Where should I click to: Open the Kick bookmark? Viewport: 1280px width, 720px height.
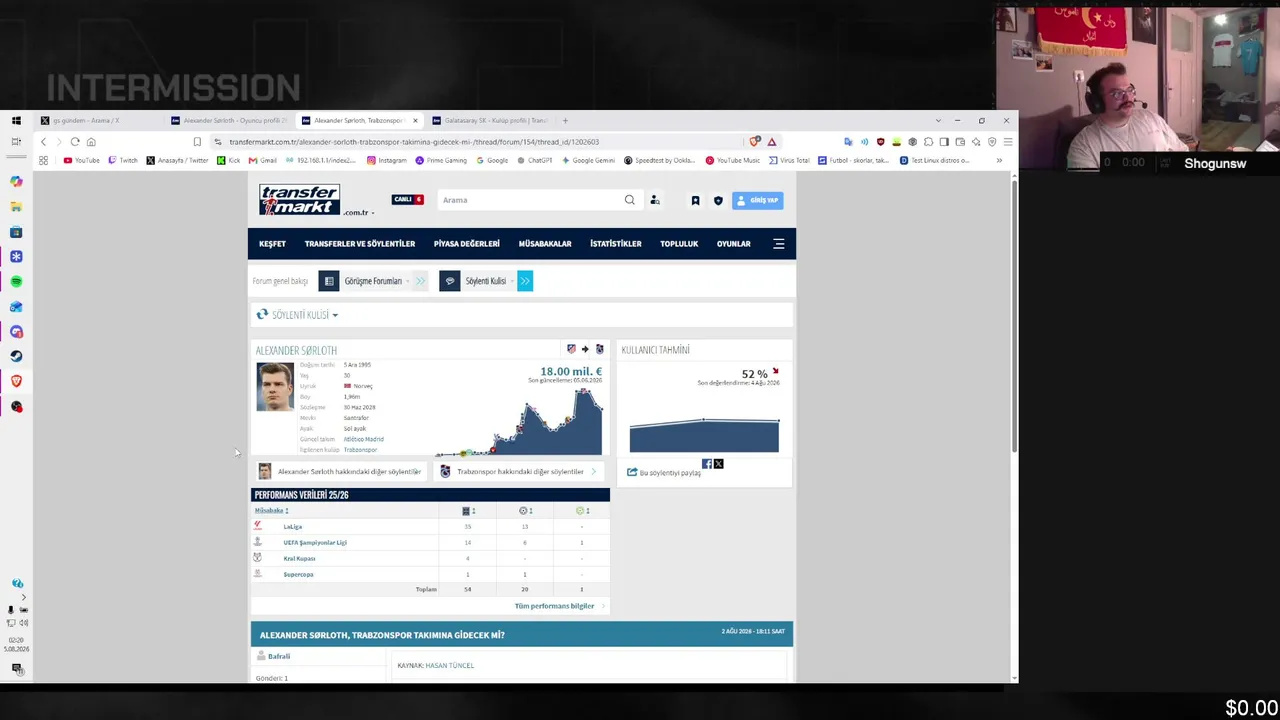[229, 160]
